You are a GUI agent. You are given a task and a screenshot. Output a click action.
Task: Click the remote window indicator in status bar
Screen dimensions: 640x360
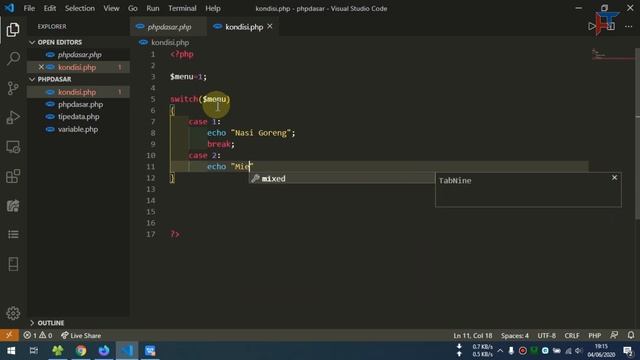coord(9,335)
